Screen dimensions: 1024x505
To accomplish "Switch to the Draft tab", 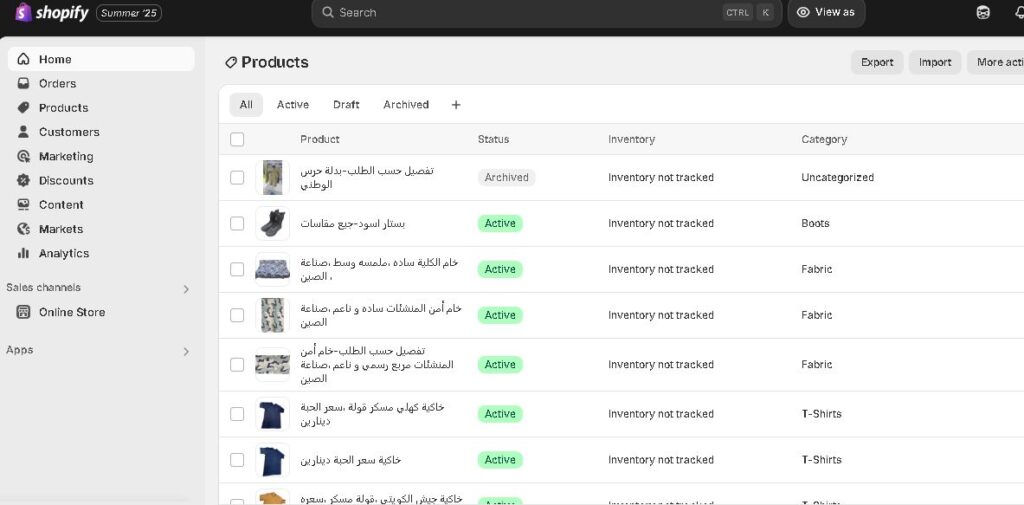I will pyautogui.click(x=346, y=105).
